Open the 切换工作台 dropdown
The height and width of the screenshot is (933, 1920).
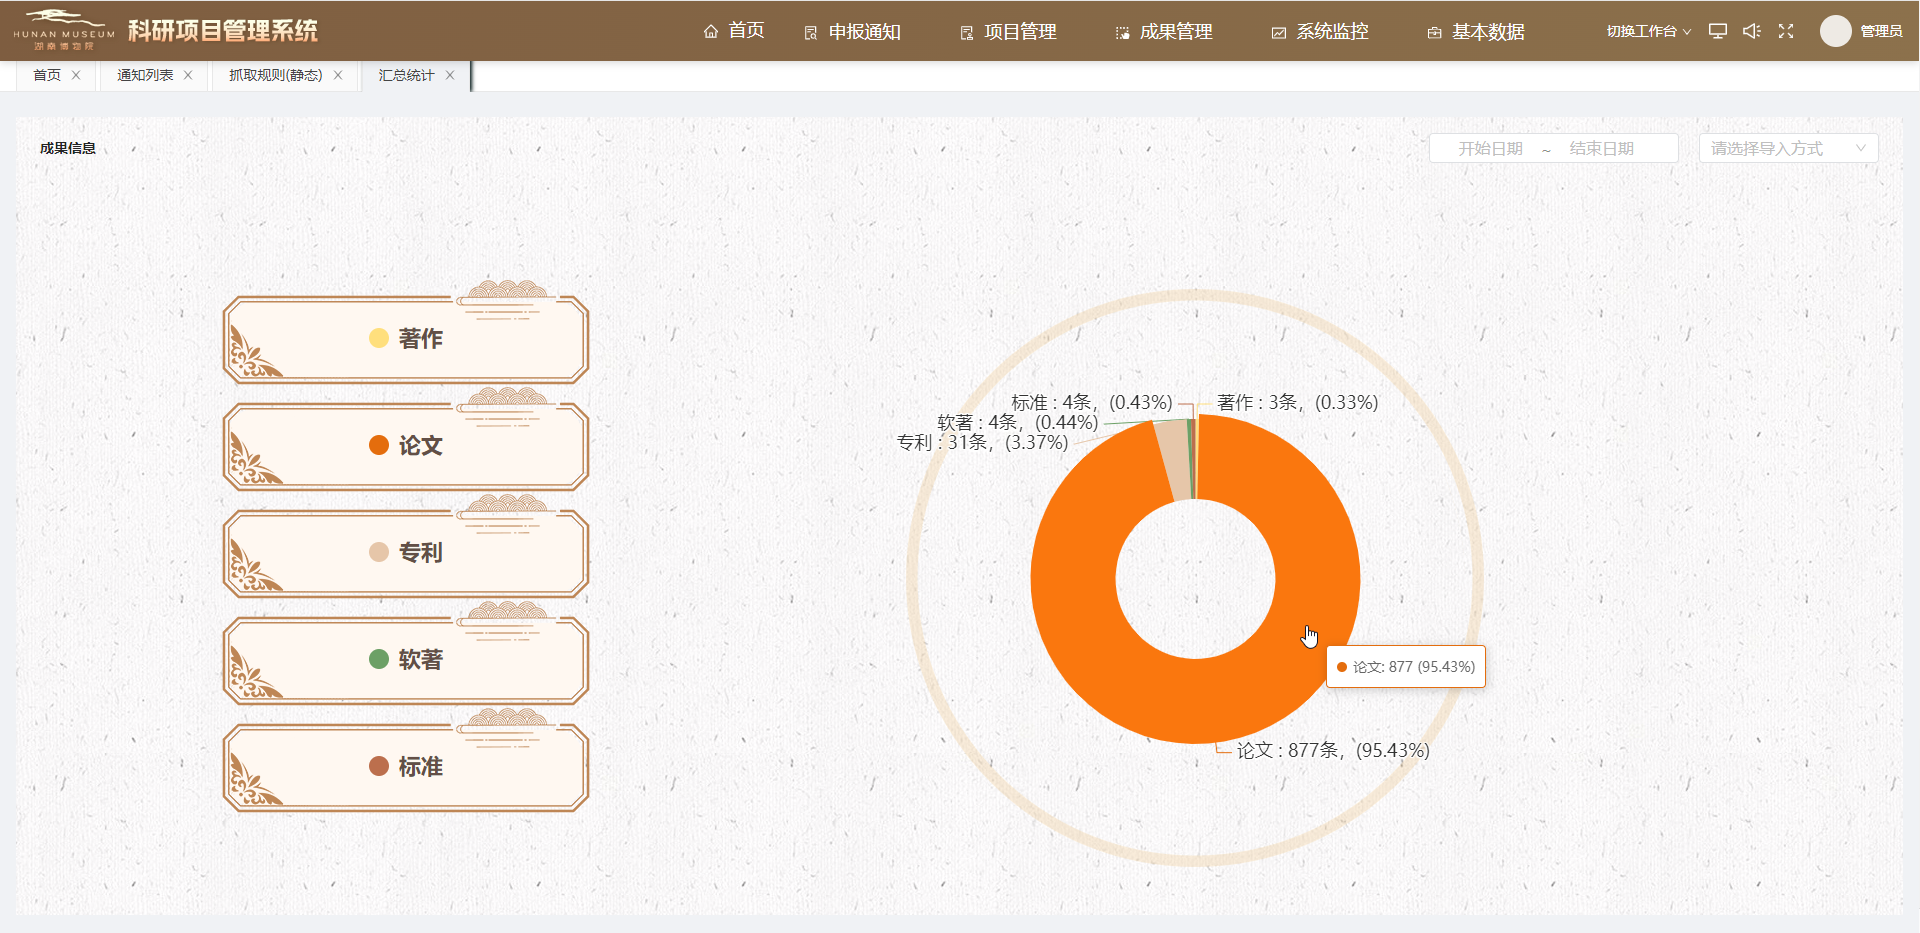(x=1648, y=31)
